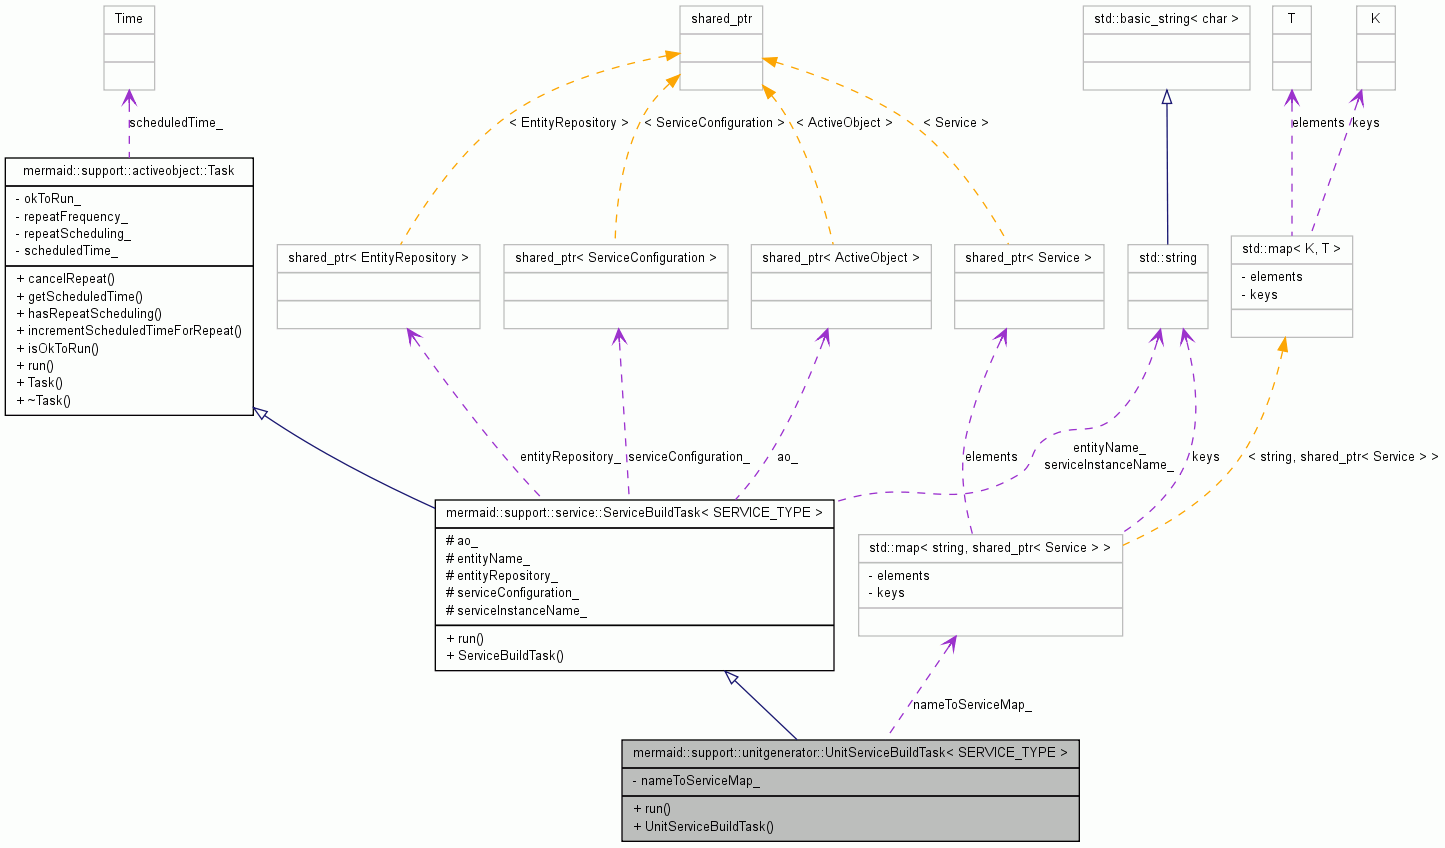Click the nameToServiceMap_ edge label
Viewport: 1445px width, 848px height.
972,704
